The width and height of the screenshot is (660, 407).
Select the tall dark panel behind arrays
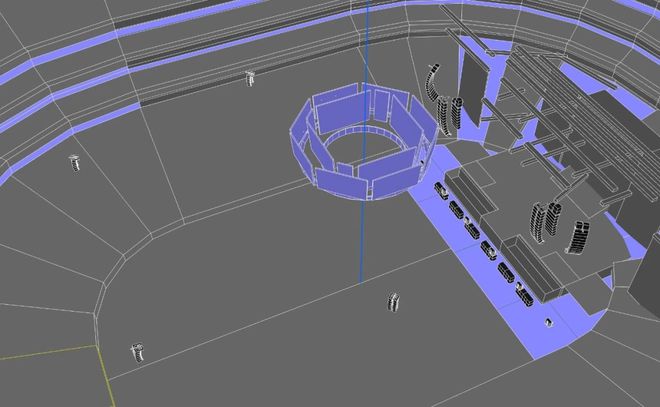[x=470, y=90]
